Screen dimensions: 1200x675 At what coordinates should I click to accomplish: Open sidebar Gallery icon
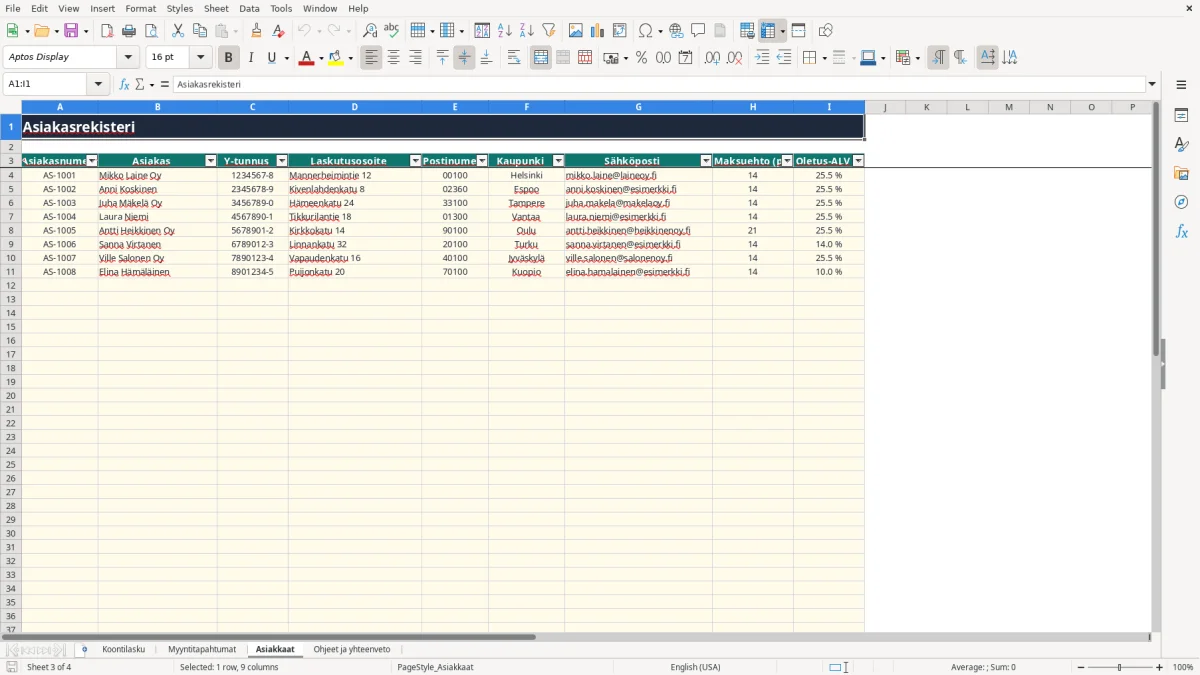coord(1181,174)
